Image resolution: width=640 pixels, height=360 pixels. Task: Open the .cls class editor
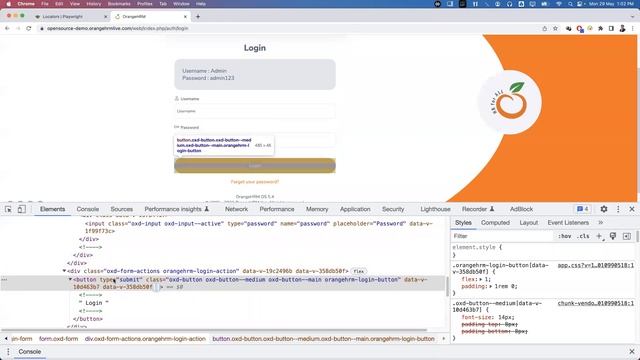pos(583,236)
